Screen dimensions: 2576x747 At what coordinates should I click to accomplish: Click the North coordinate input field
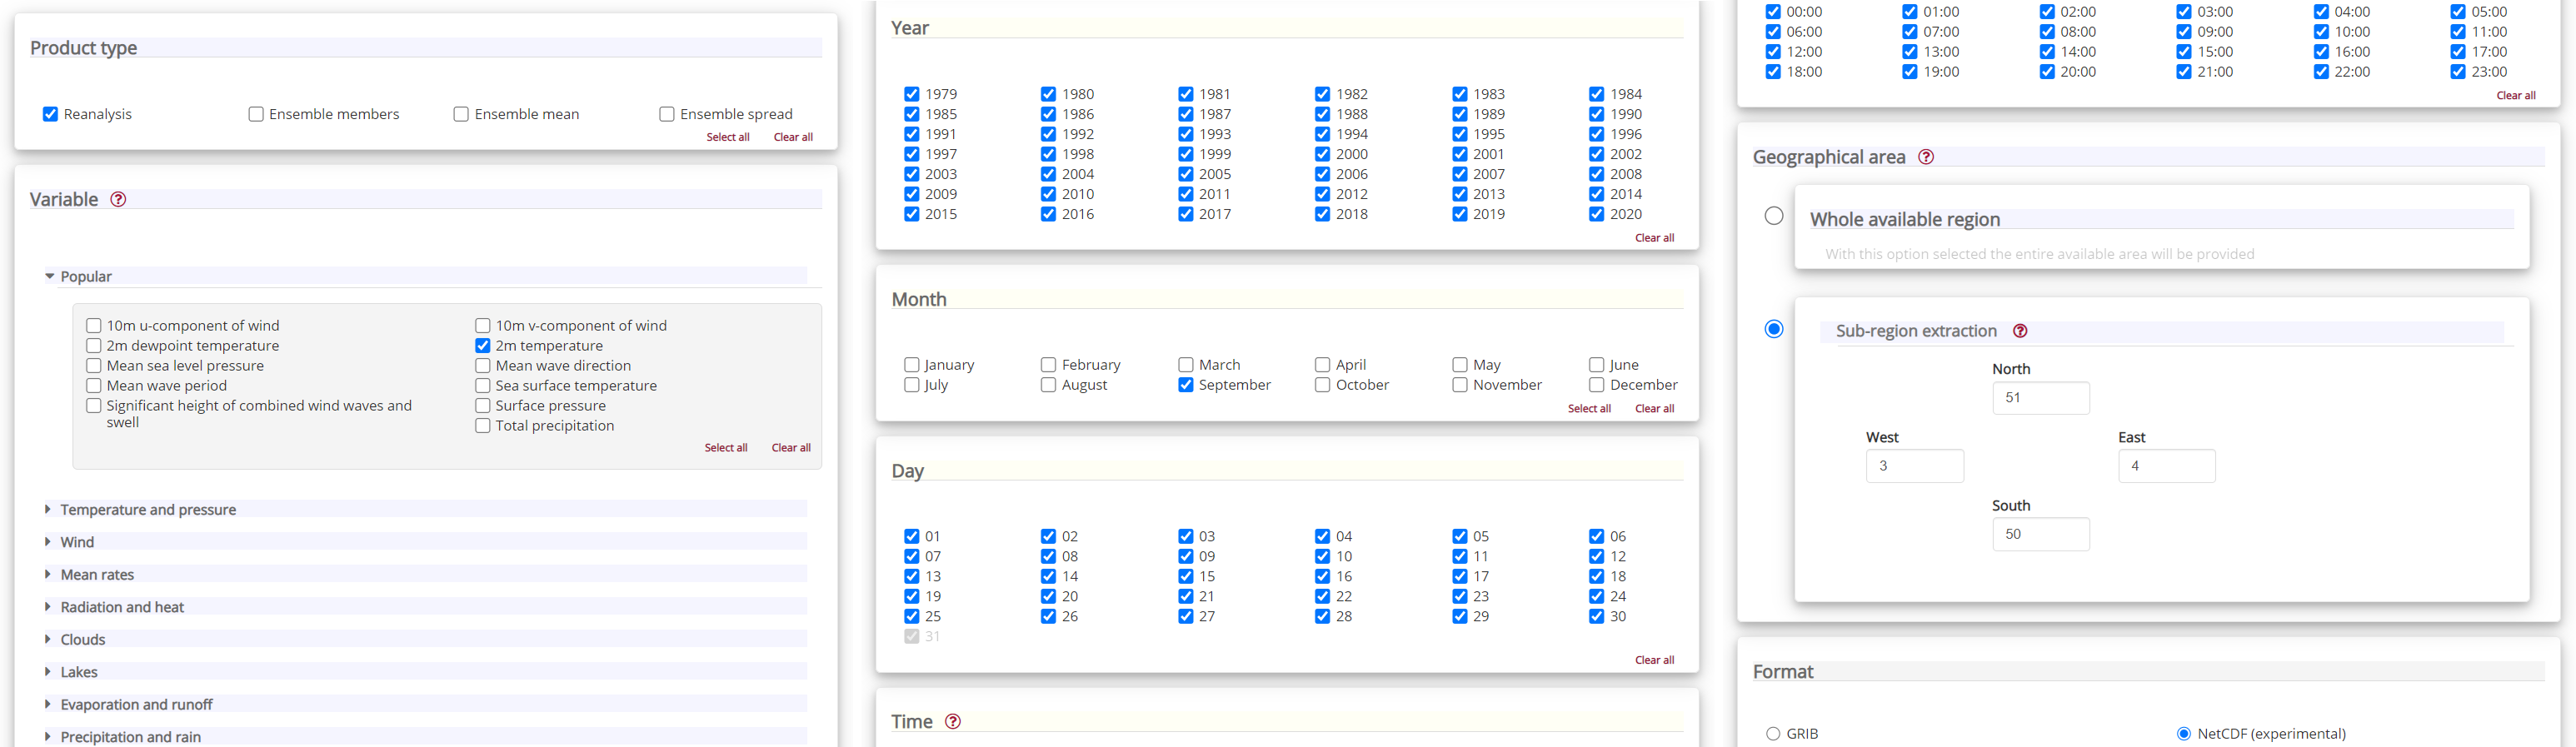(x=2040, y=398)
